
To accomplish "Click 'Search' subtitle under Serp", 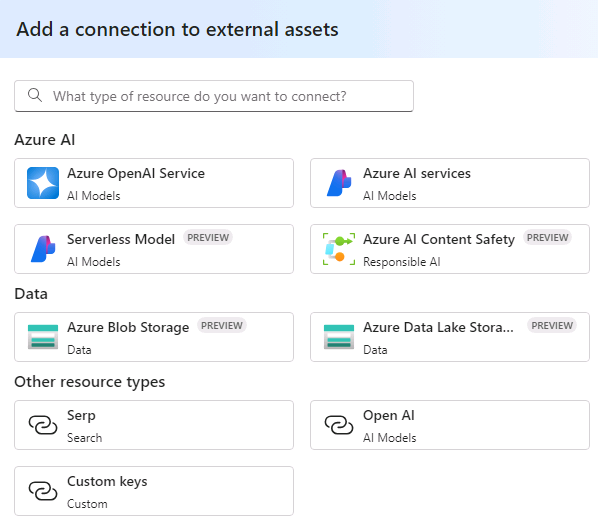I will pos(85,438).
